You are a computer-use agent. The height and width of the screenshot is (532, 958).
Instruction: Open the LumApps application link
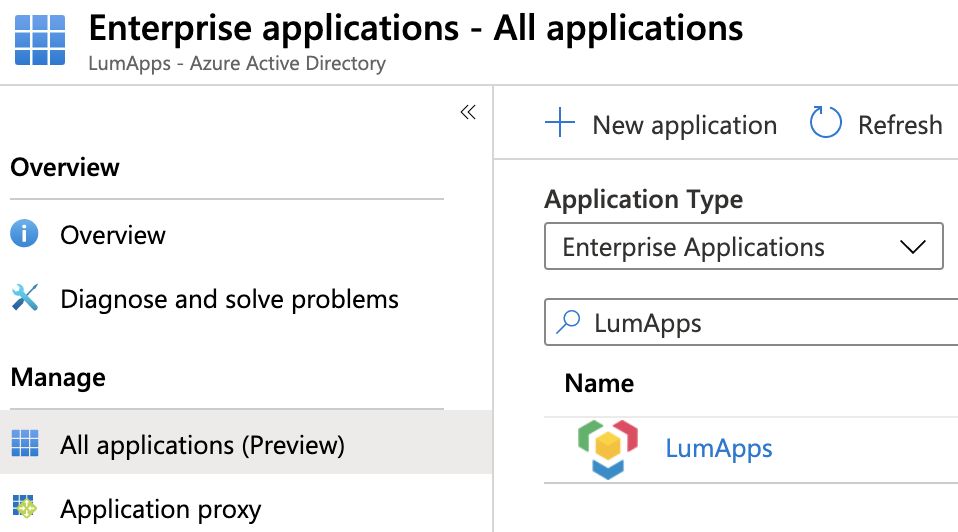tap(718, 448)
